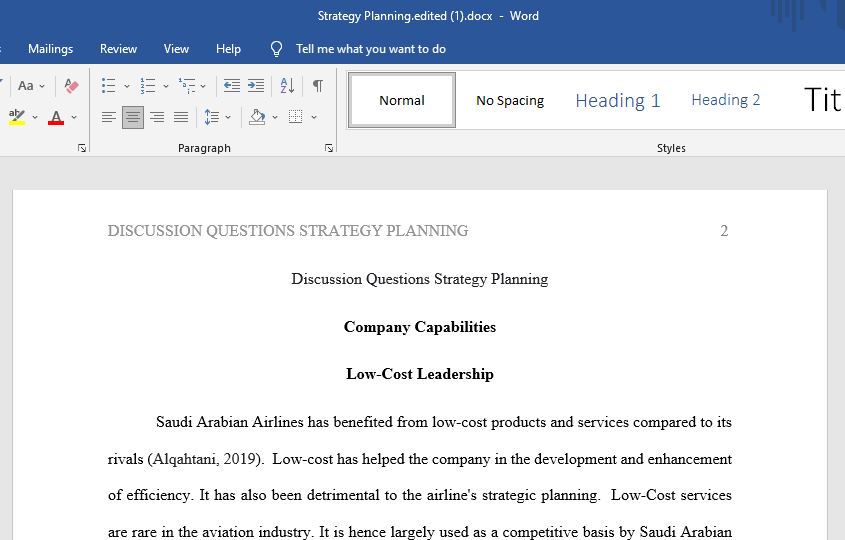Sort the selection alphabetically

(x=287, y=86)
